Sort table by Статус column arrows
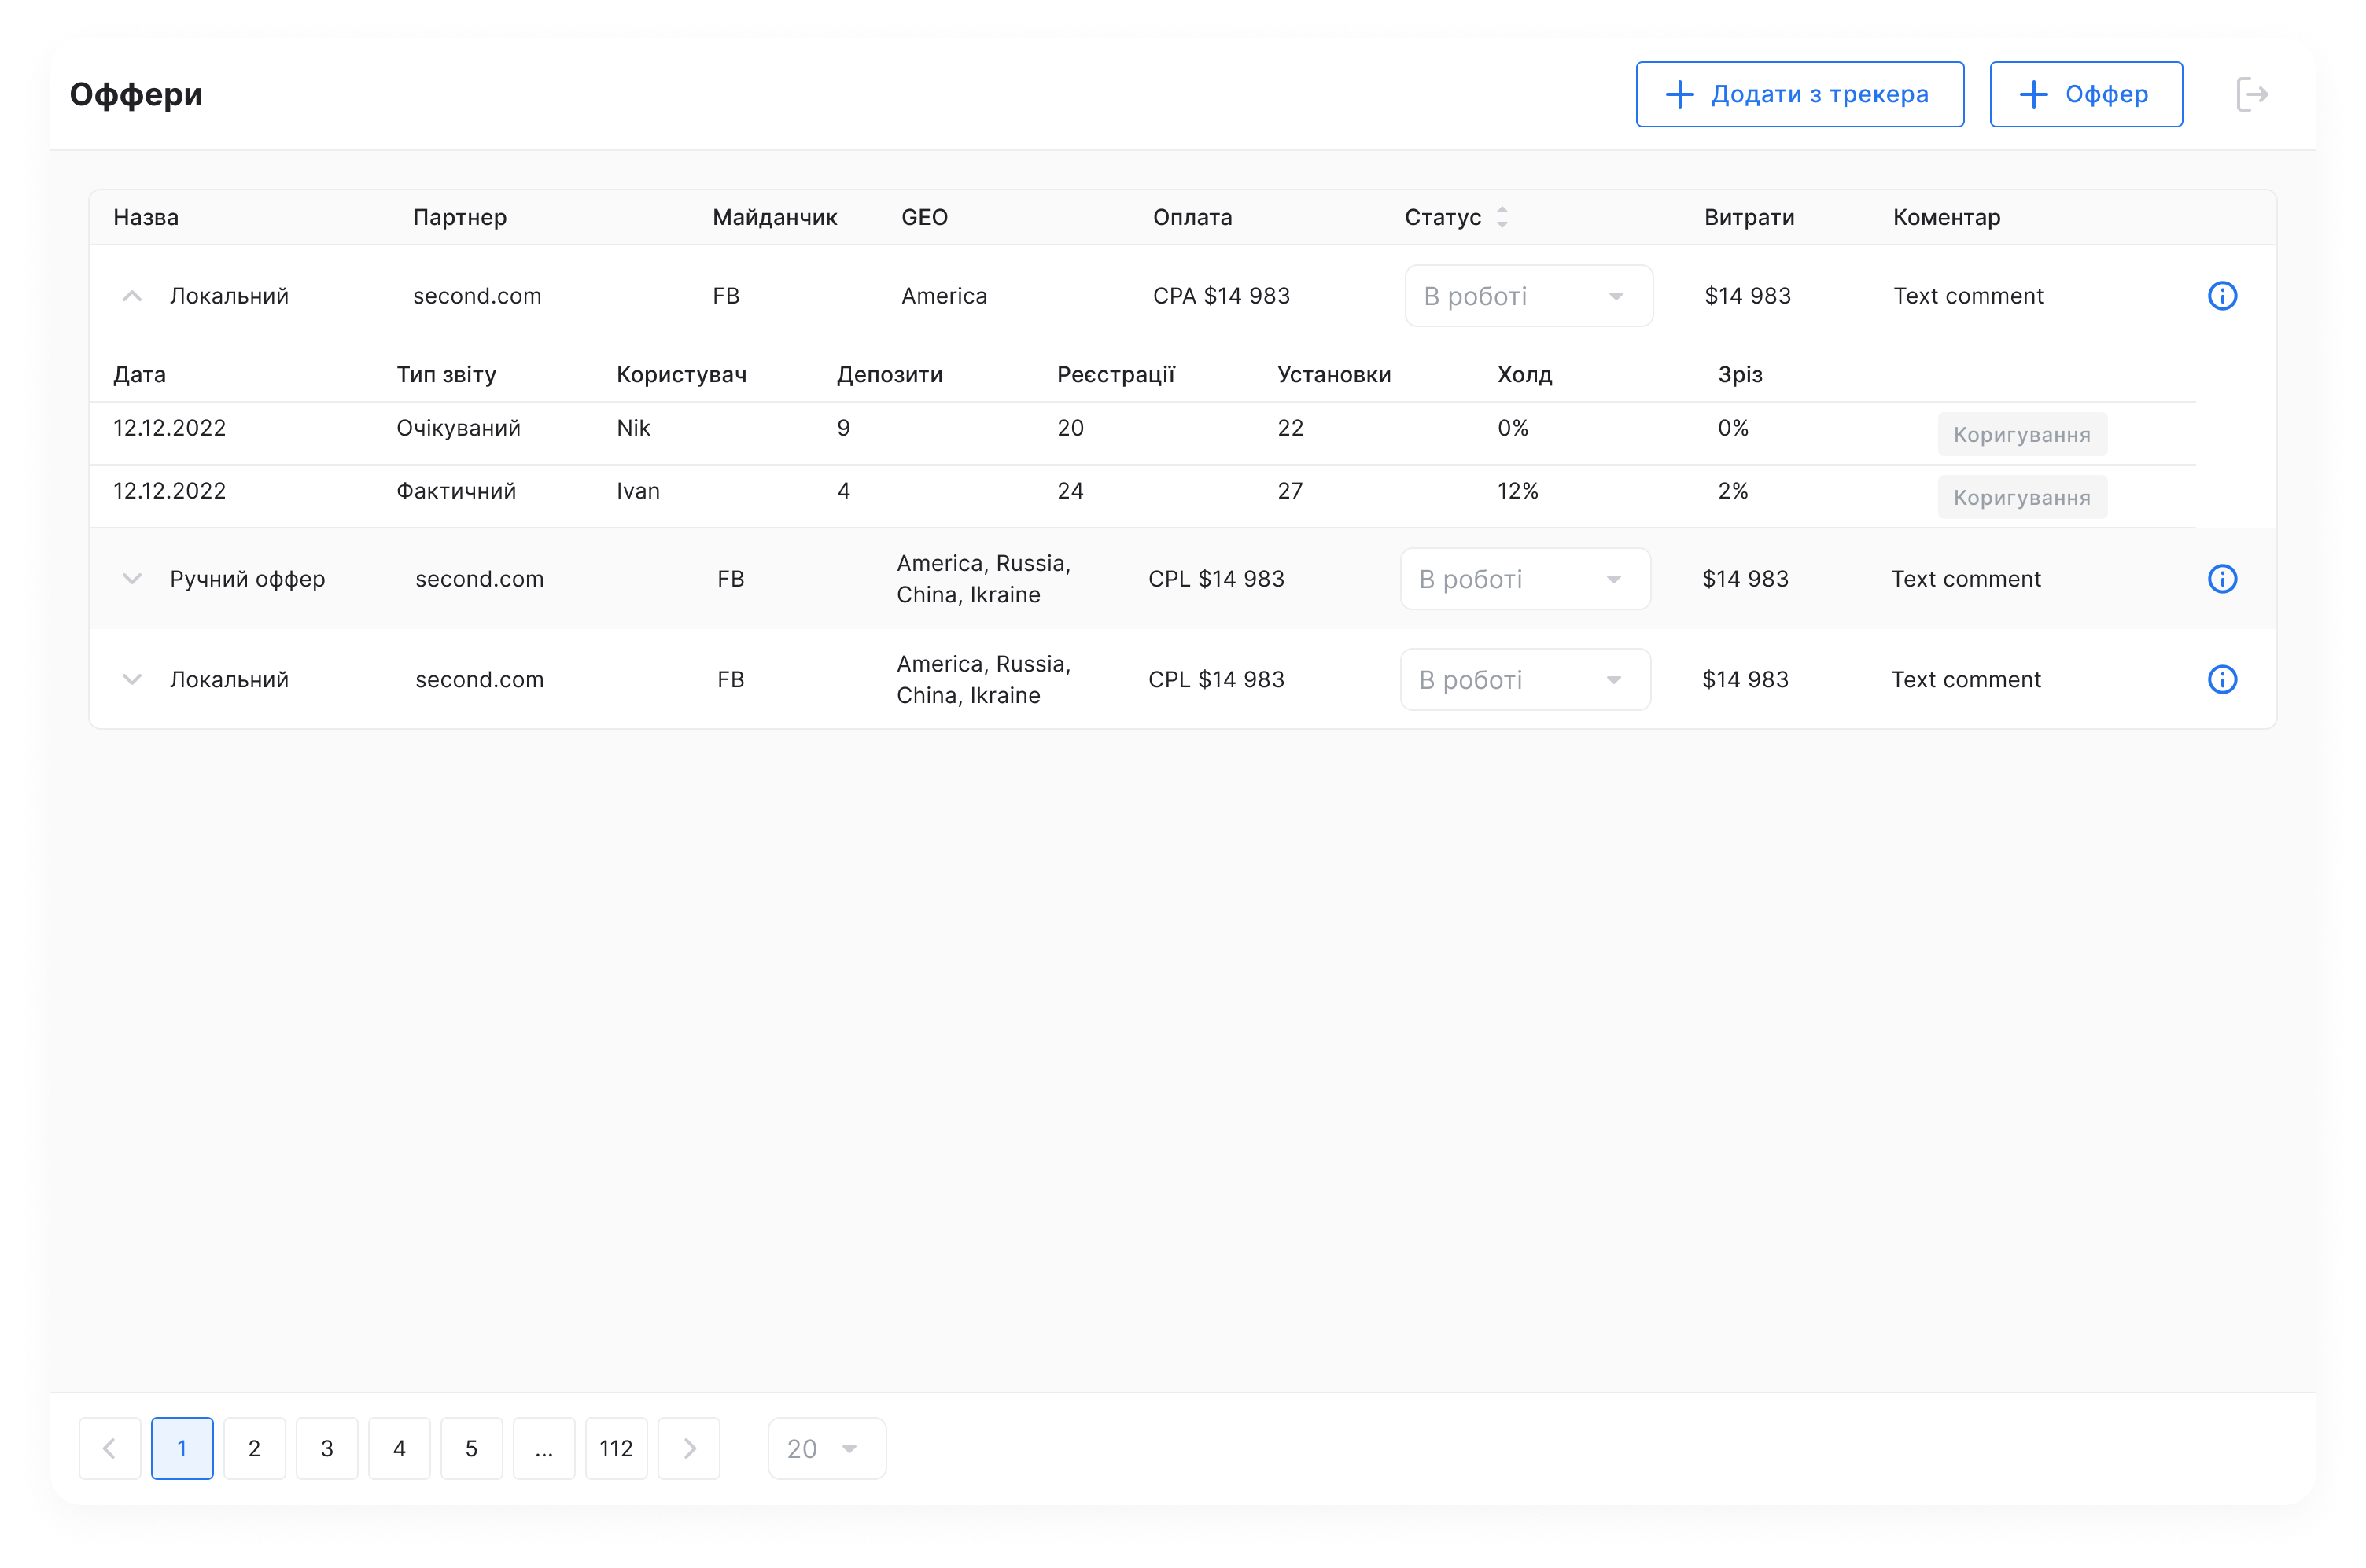This screenshot has width=2366, height=1568. (x=1502, y=217)
